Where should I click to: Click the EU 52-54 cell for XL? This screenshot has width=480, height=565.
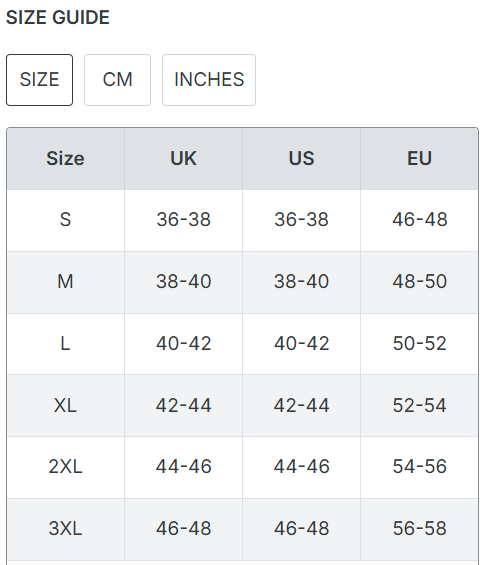click(419, 405)
